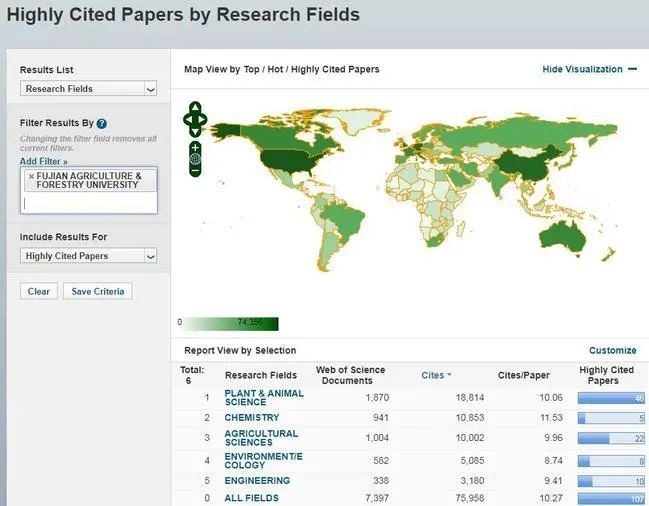Collapse visualization with the minus icon
Viewport: 649px width, 506px height.
pos(632,69)
